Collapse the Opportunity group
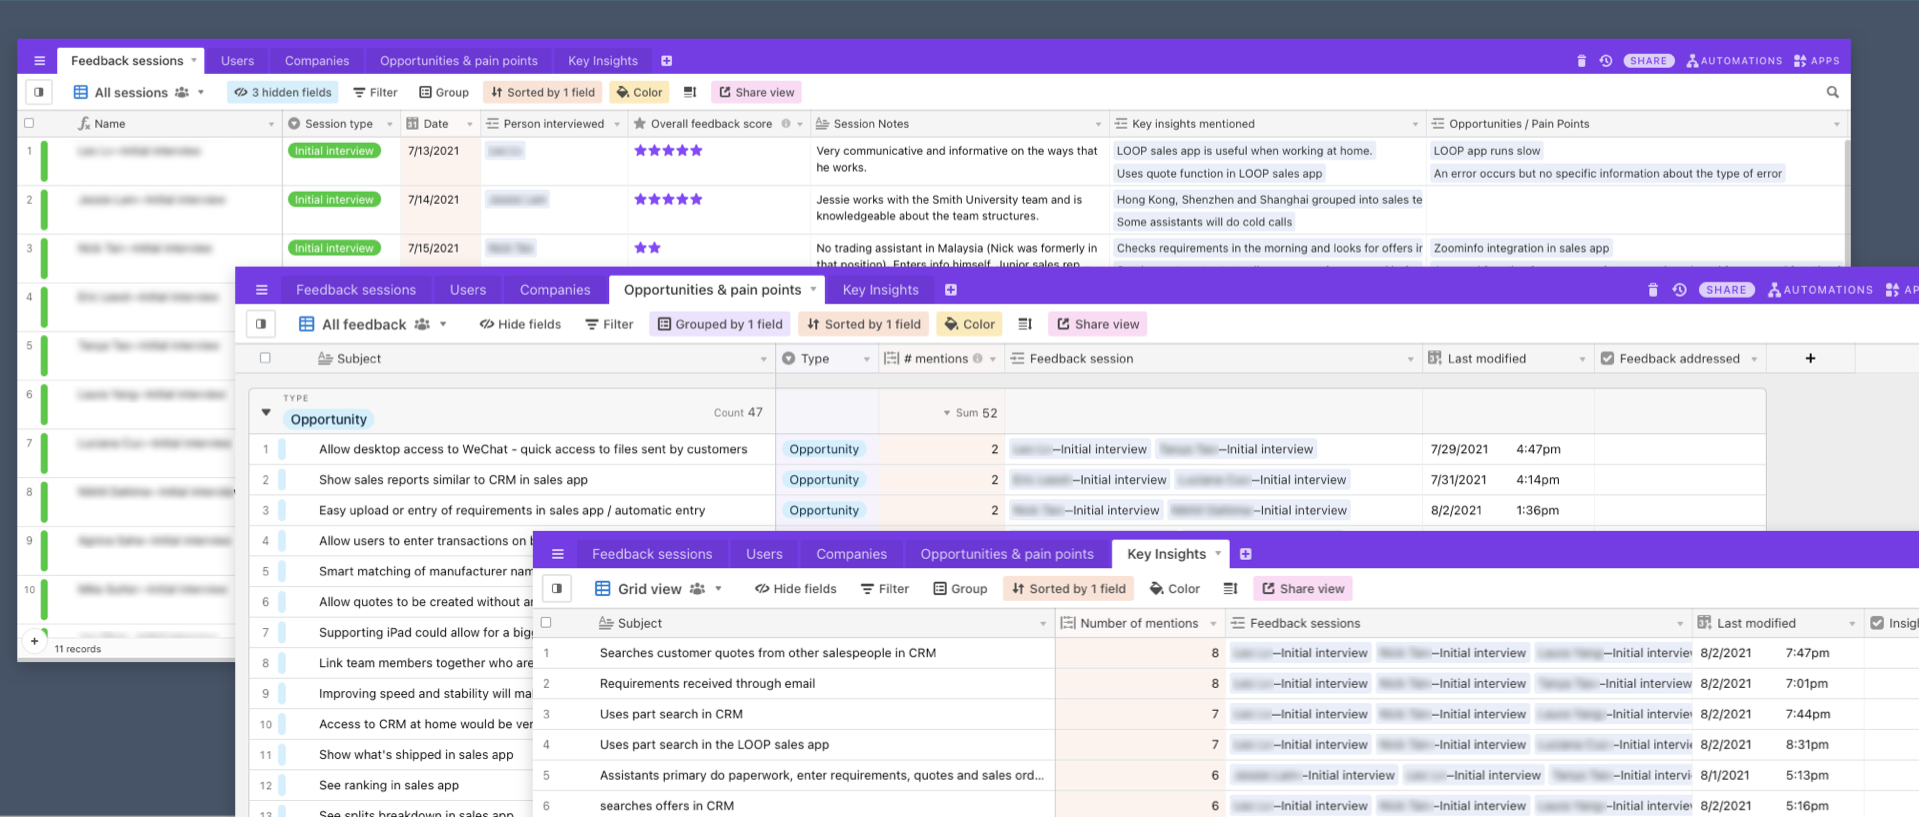Viewport: 1919px width, 817px height. click(x=266, y=412)
